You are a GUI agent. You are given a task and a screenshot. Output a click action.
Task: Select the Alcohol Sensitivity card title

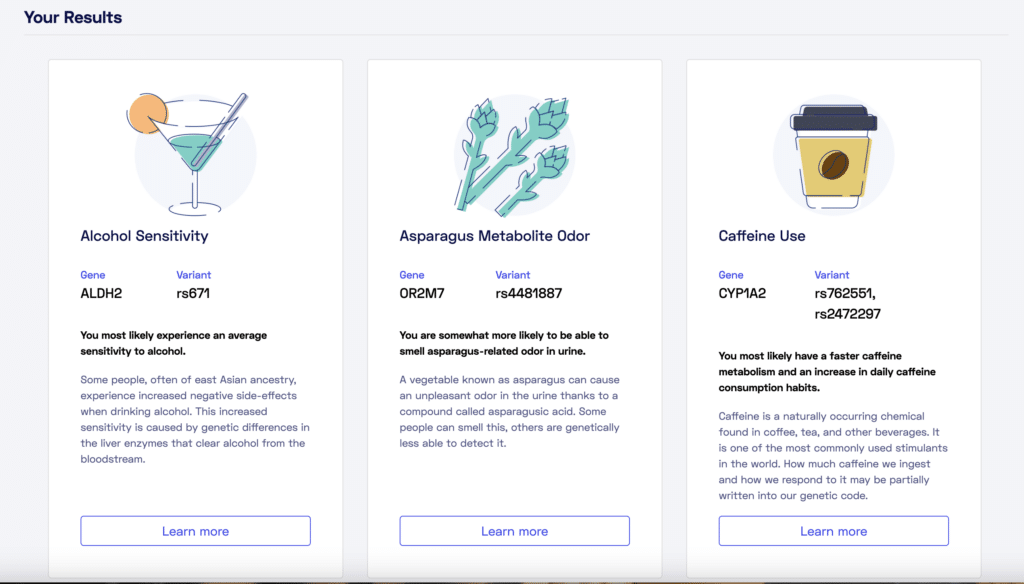pos(144,236)
